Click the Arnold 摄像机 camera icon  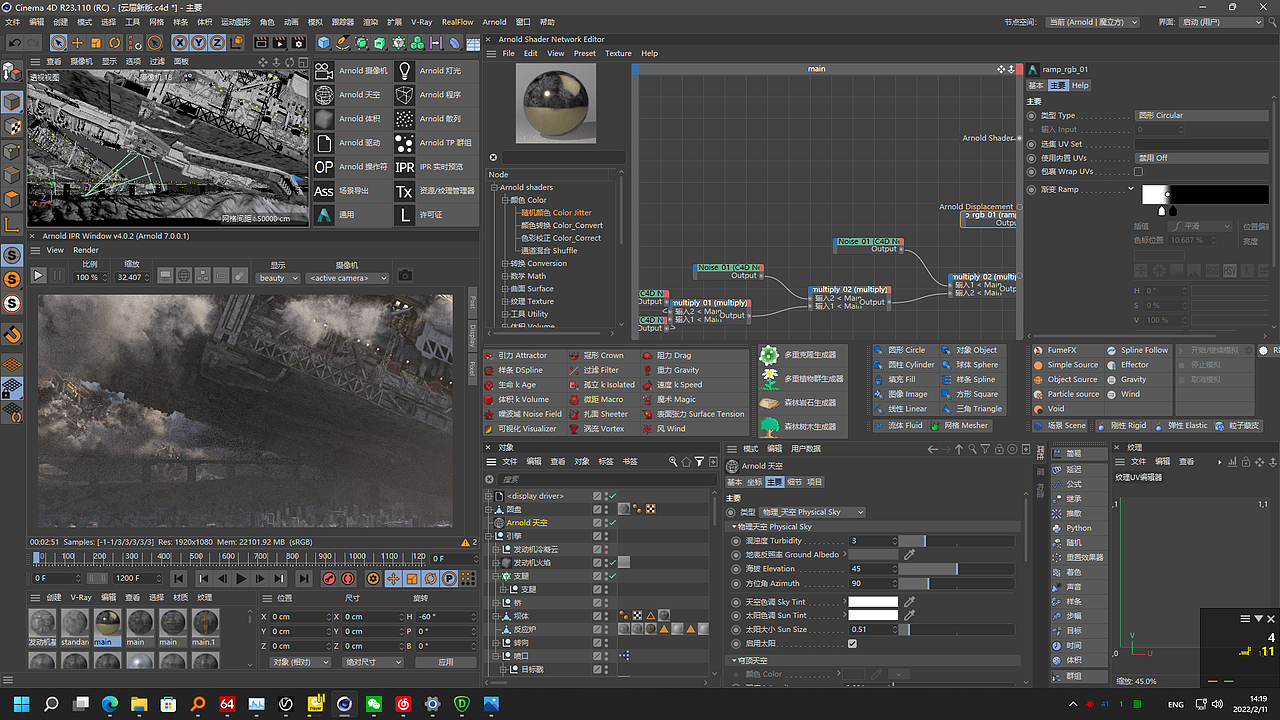click(x=324, y=71)
